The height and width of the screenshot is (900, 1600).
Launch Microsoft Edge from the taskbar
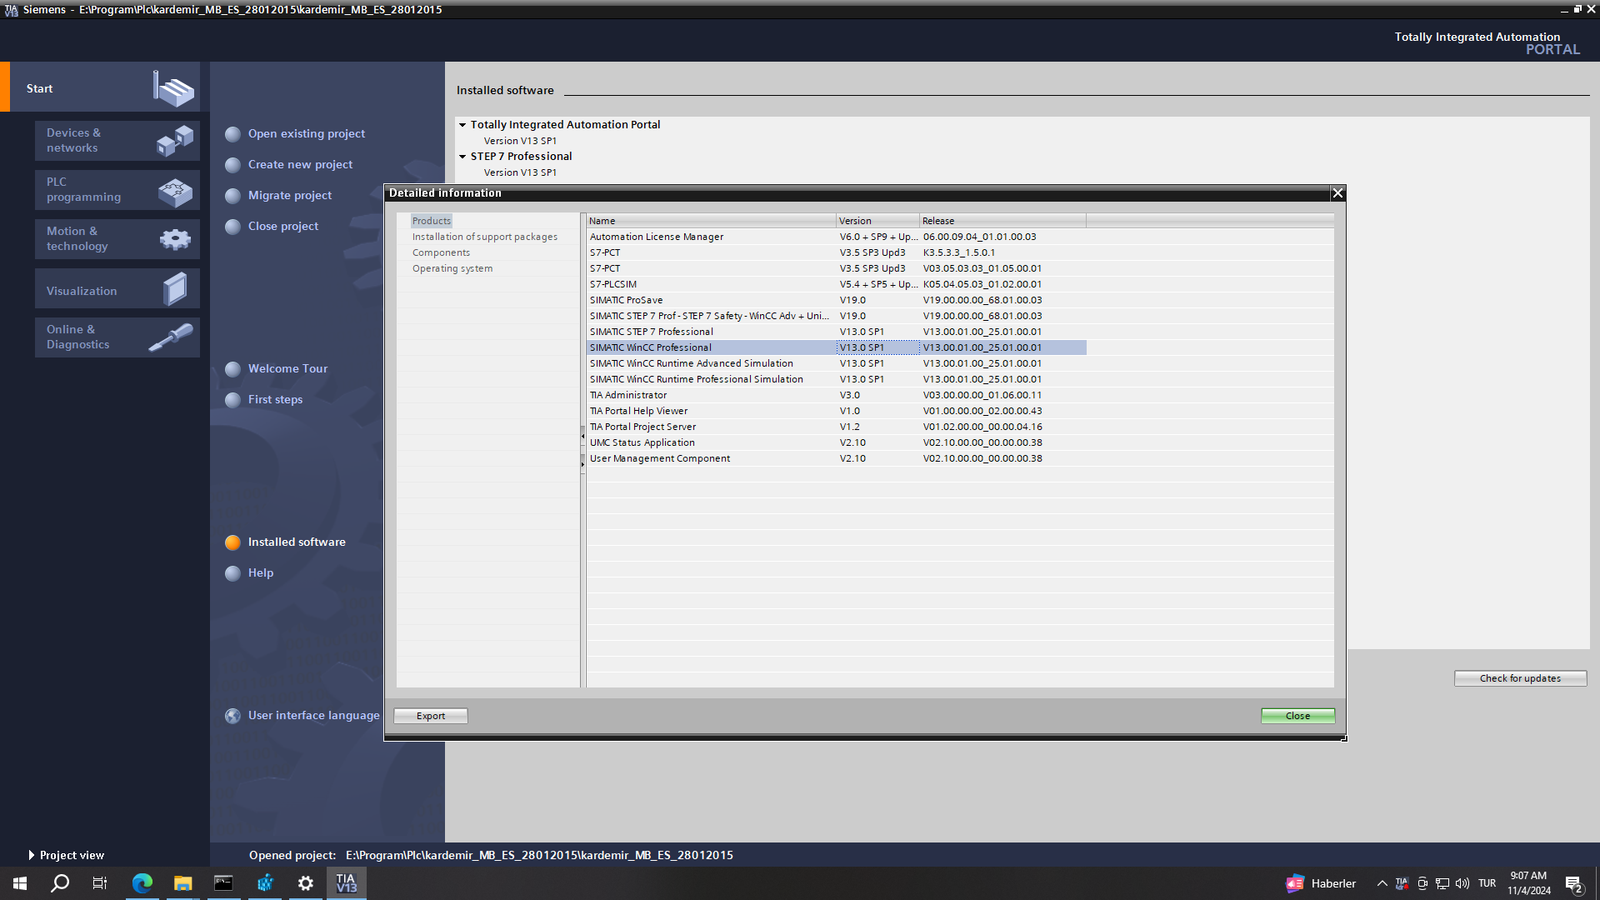pos(142,883)
